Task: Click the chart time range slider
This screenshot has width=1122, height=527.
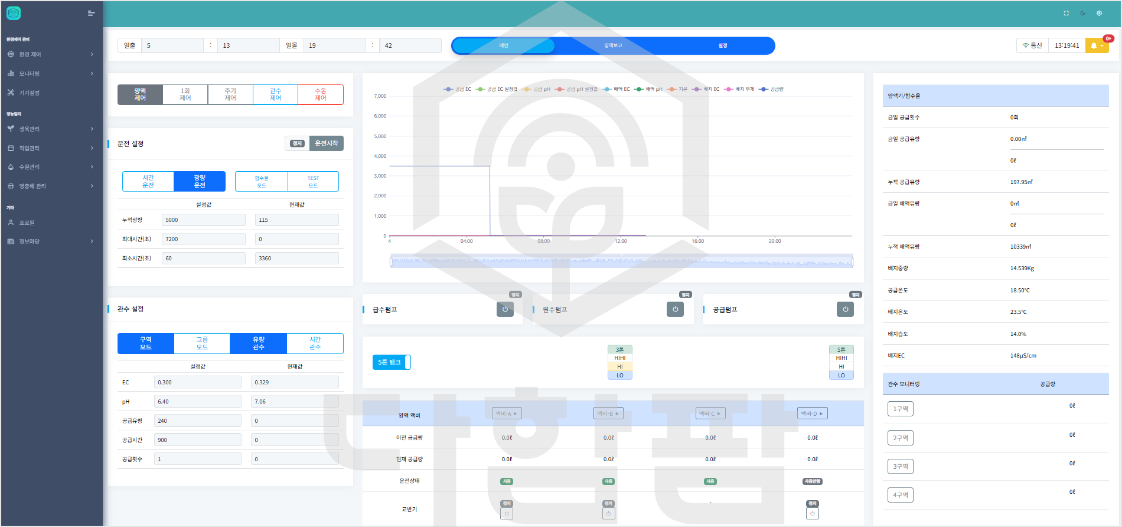Action: [620, 260]
